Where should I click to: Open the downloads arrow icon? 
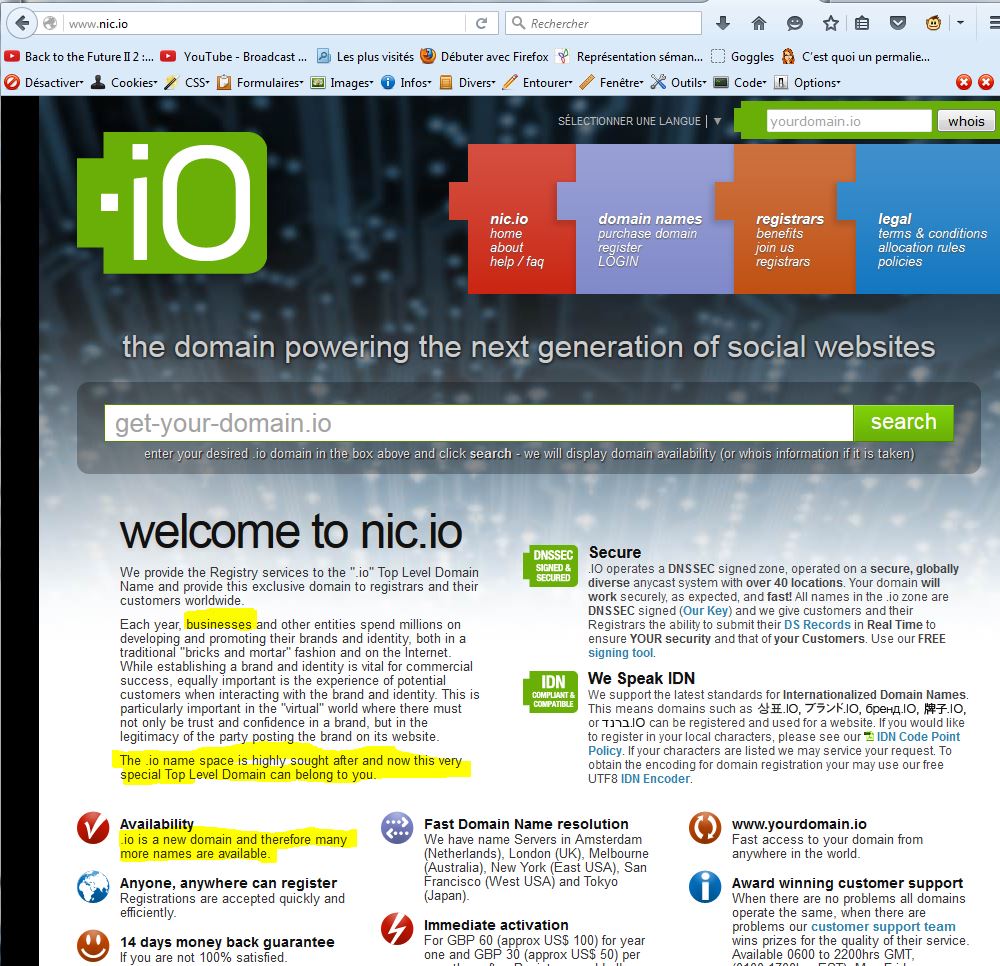(723, 24)
